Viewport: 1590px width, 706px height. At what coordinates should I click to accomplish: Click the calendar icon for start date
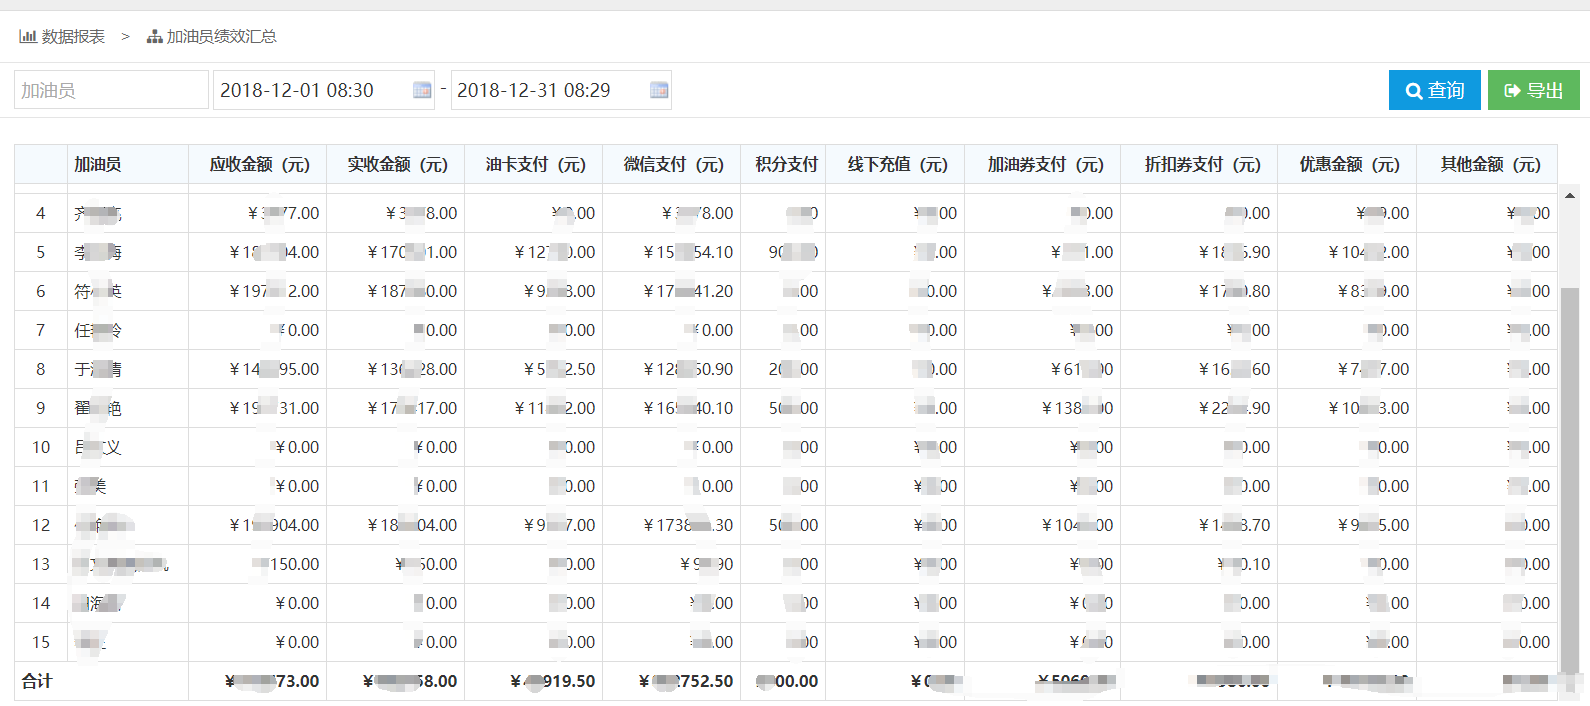click(x=422, y=90)
